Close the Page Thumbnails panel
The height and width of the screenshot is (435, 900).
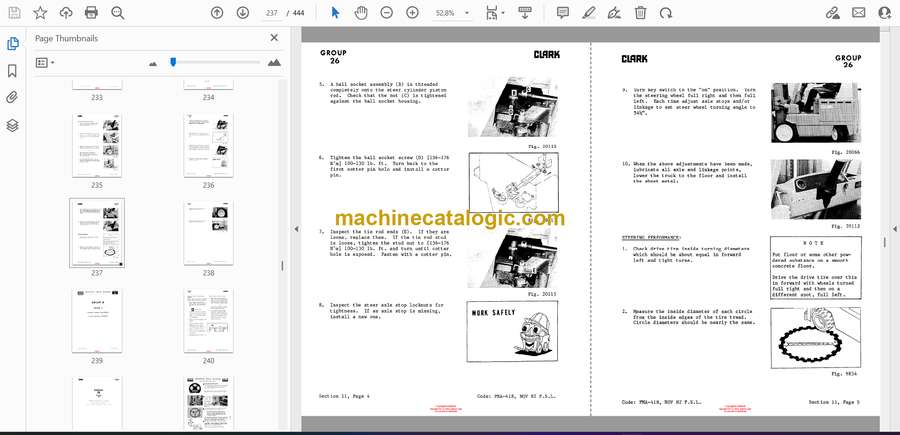point(274,38)
